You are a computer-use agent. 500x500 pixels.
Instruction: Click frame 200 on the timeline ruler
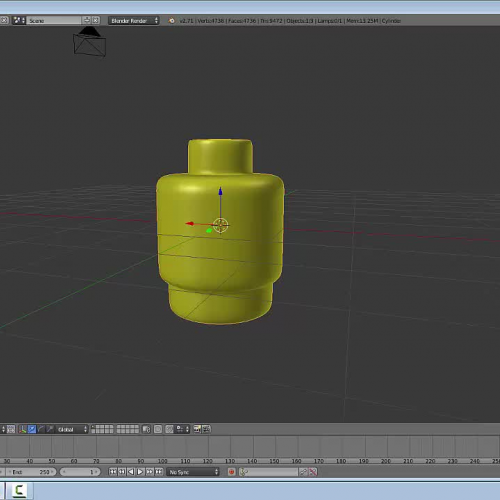[386, 461]
